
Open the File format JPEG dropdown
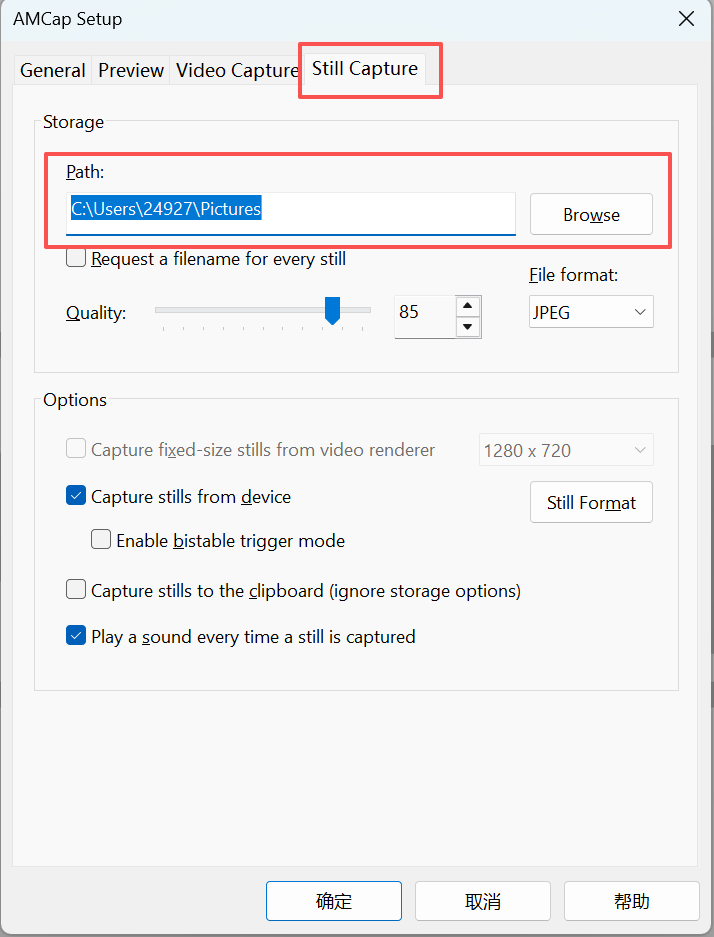(x=591, y=311)
